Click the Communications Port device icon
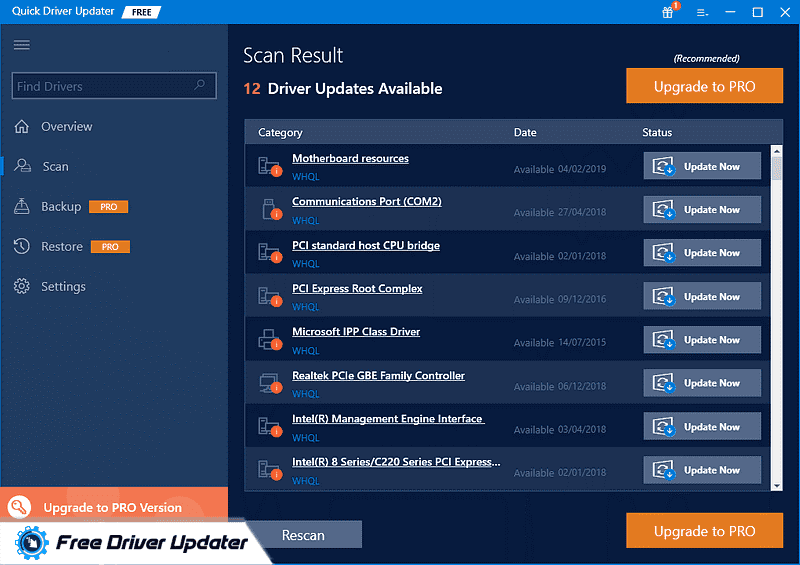 tap(271, 209)
